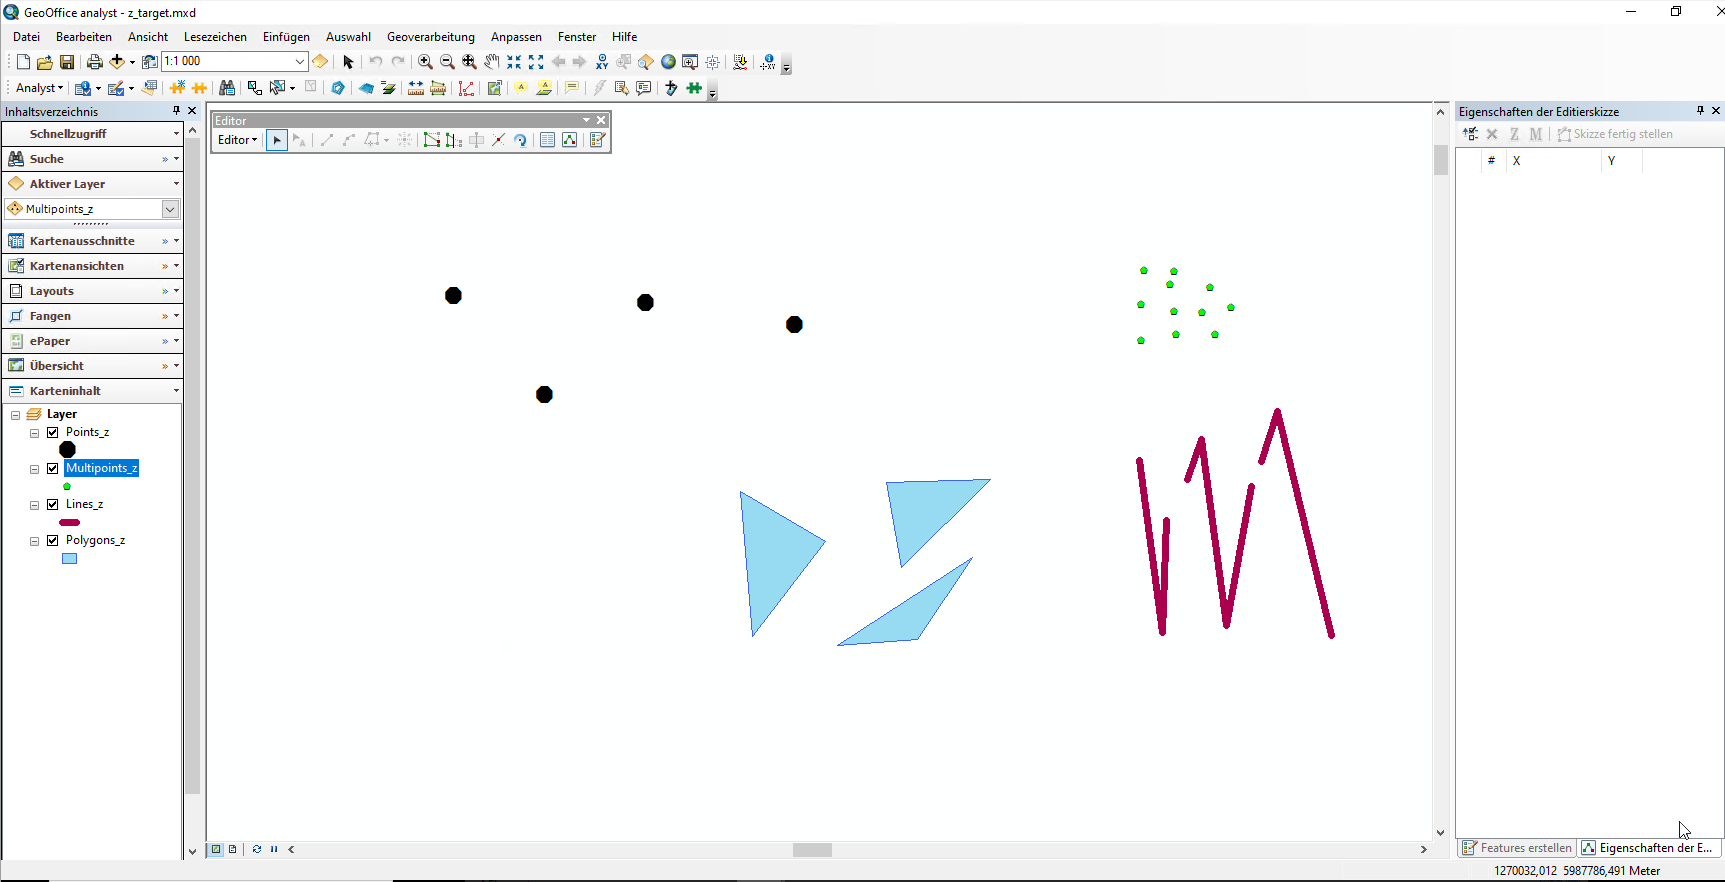Open the Attributes table icon in Editor toolbar

pos(547,140)
